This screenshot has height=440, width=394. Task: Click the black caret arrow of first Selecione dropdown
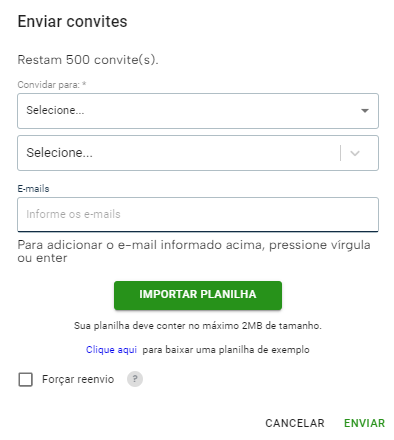click(x=365, y=111)
